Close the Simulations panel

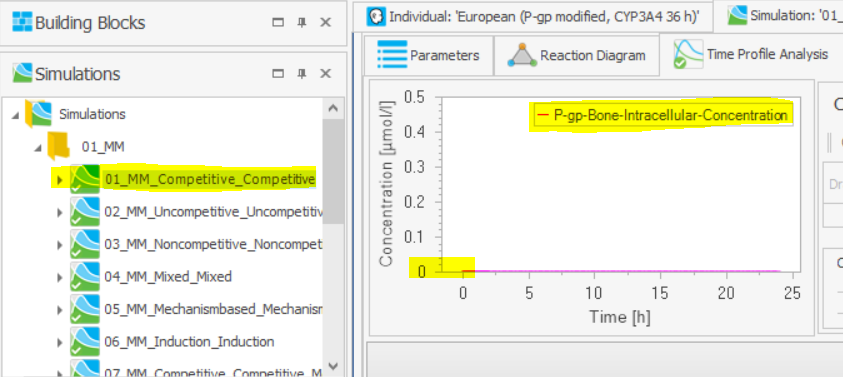click(x=325, y=73)
